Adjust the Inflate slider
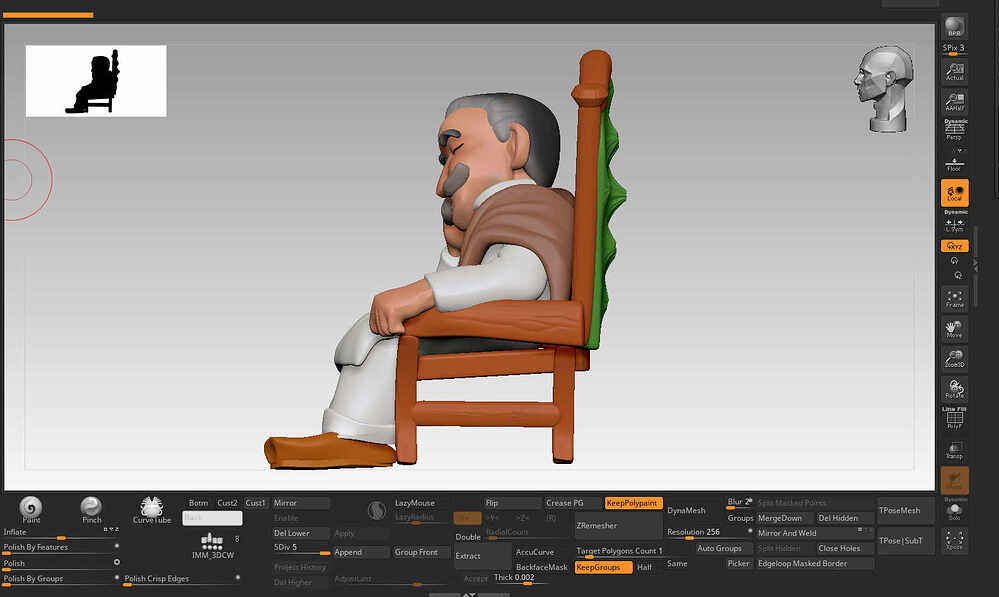Image resolution: width=999 pixels, height=597 pixels. [x=61, y=534]
